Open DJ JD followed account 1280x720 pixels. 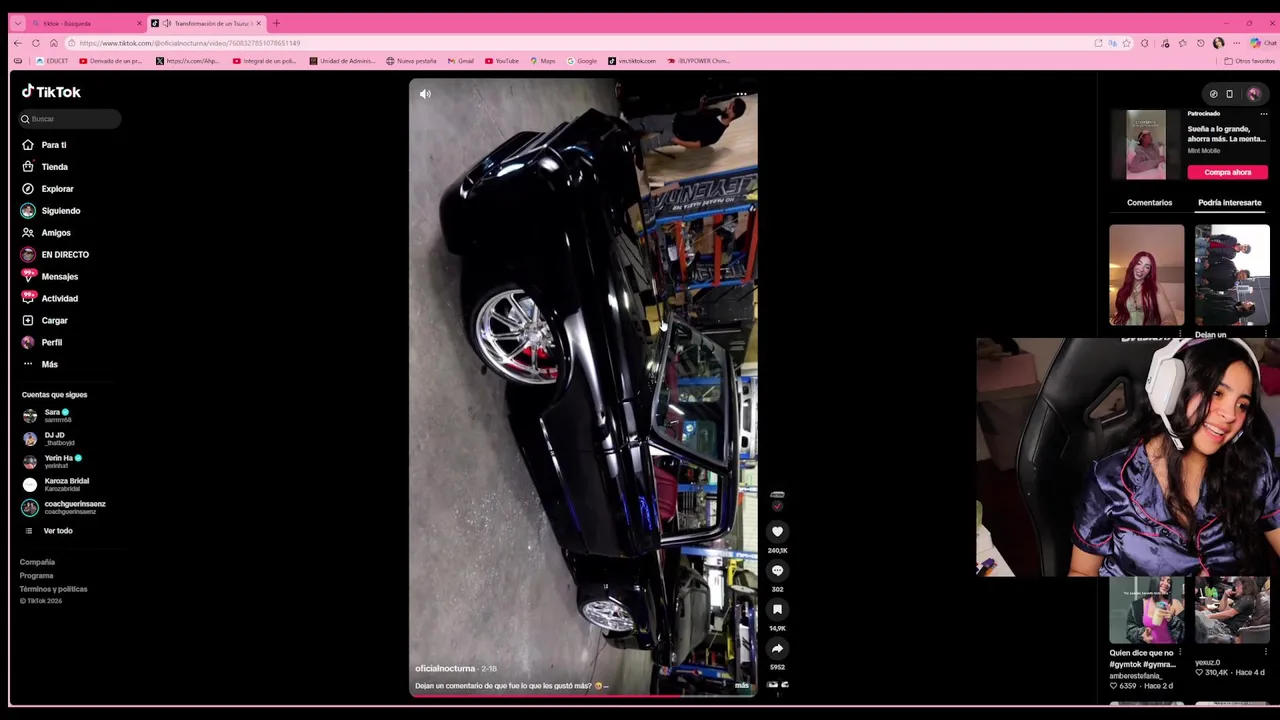pyautogui.click(x=50, y=438)
